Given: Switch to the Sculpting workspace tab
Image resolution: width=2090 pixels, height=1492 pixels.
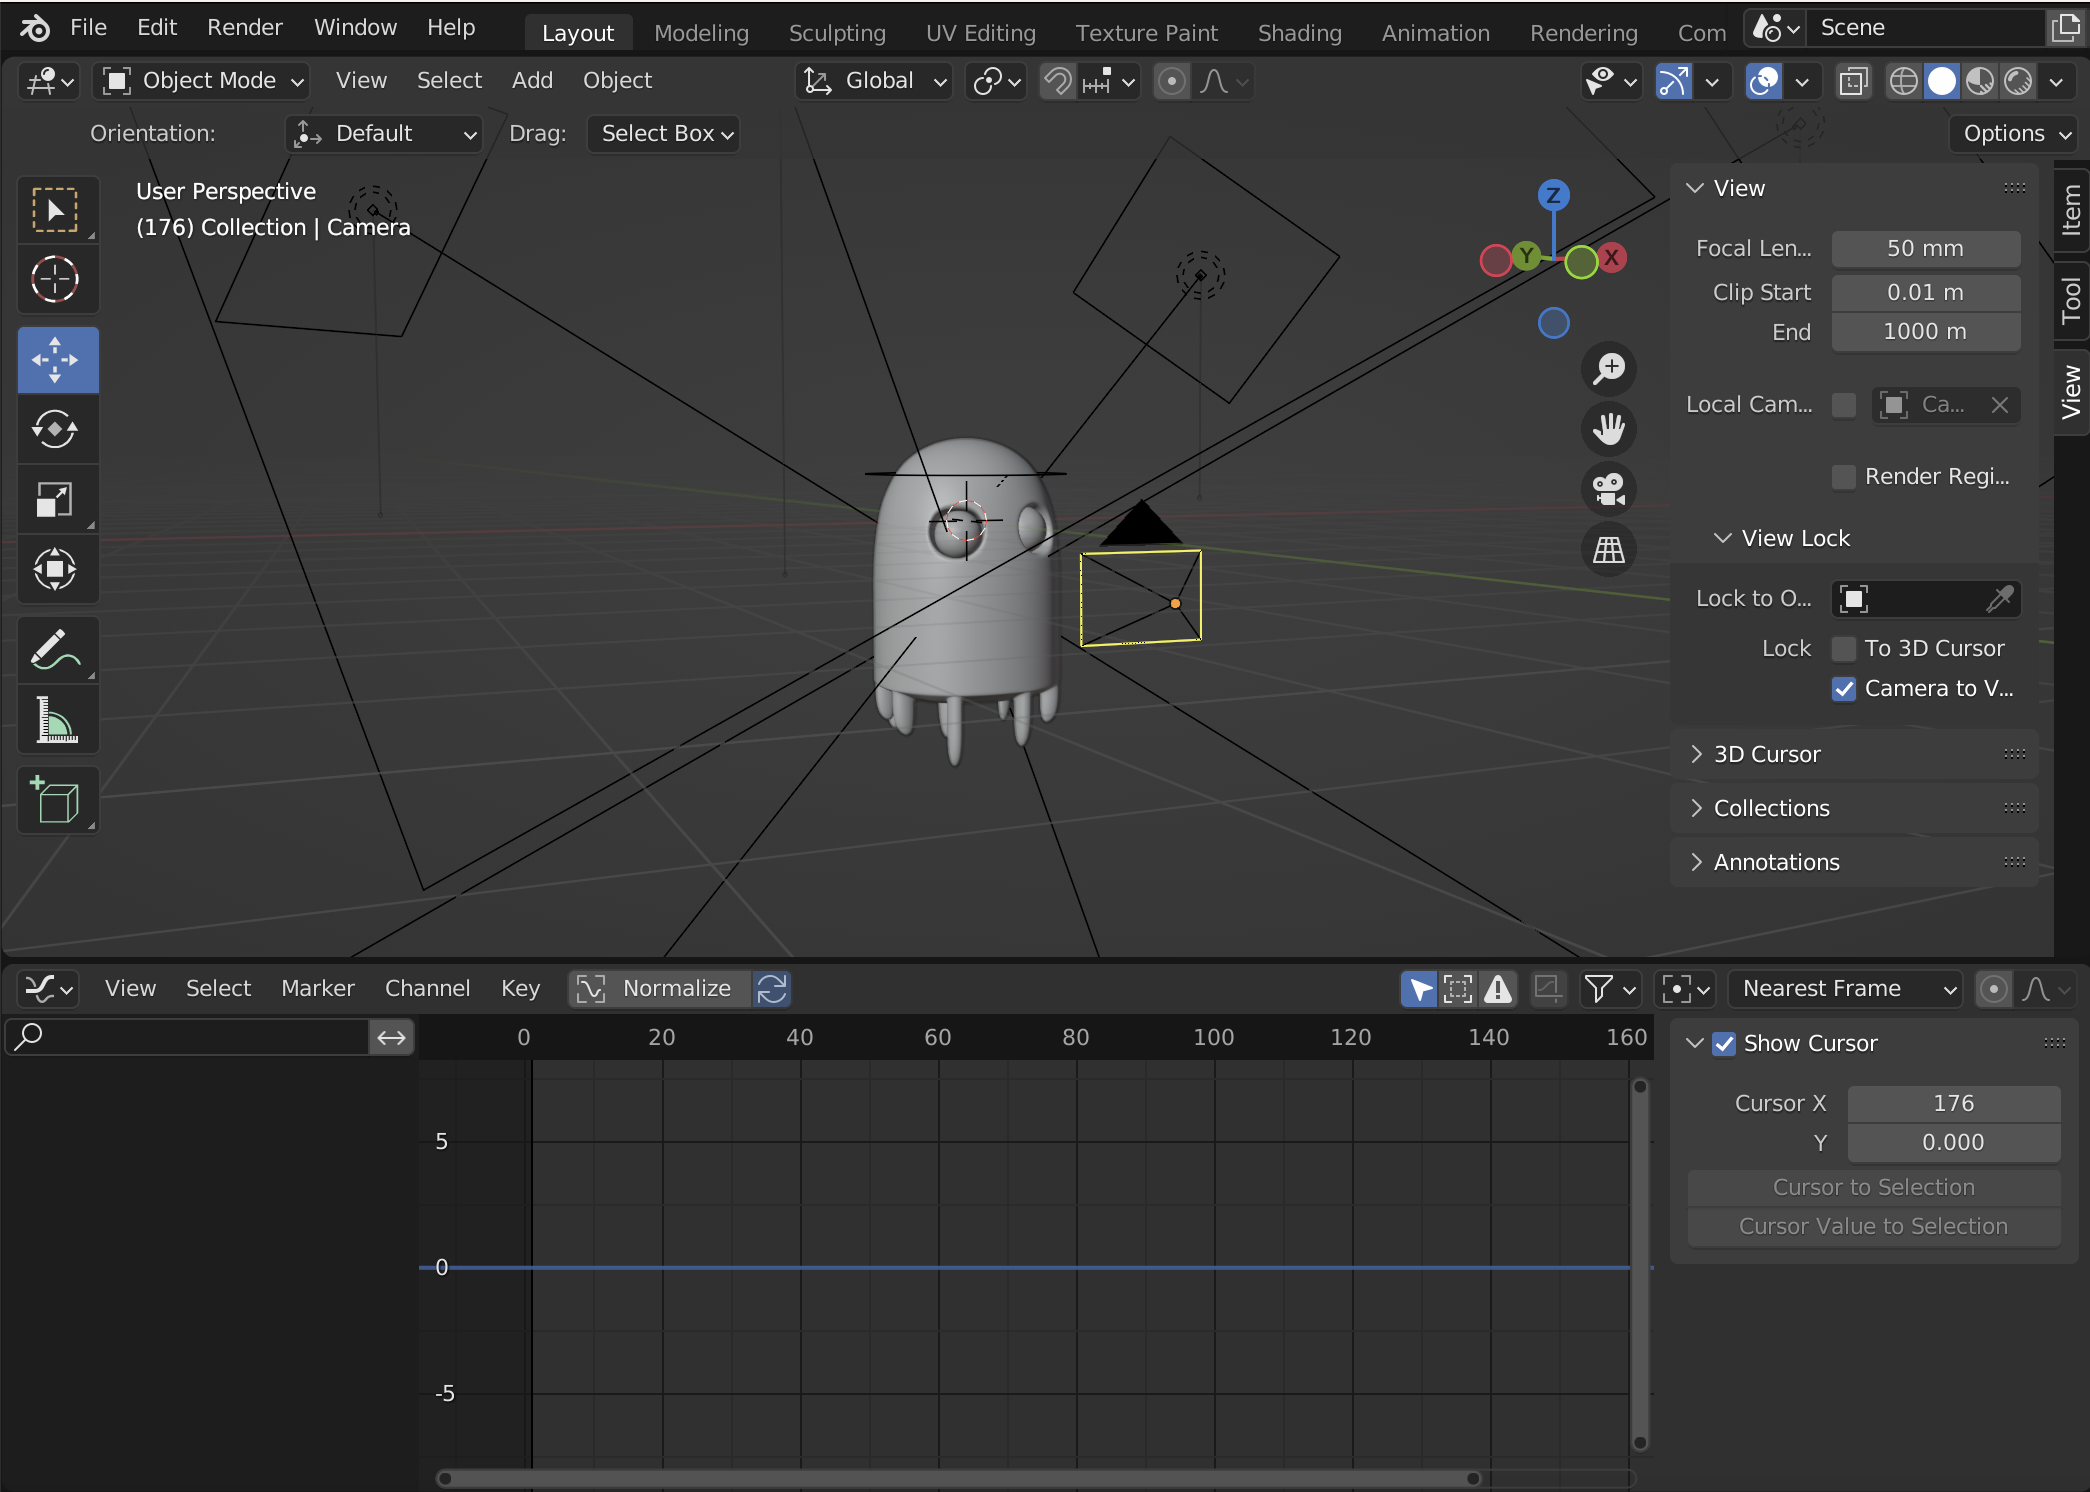Looking at the screenshot, I should pos(837,33).
